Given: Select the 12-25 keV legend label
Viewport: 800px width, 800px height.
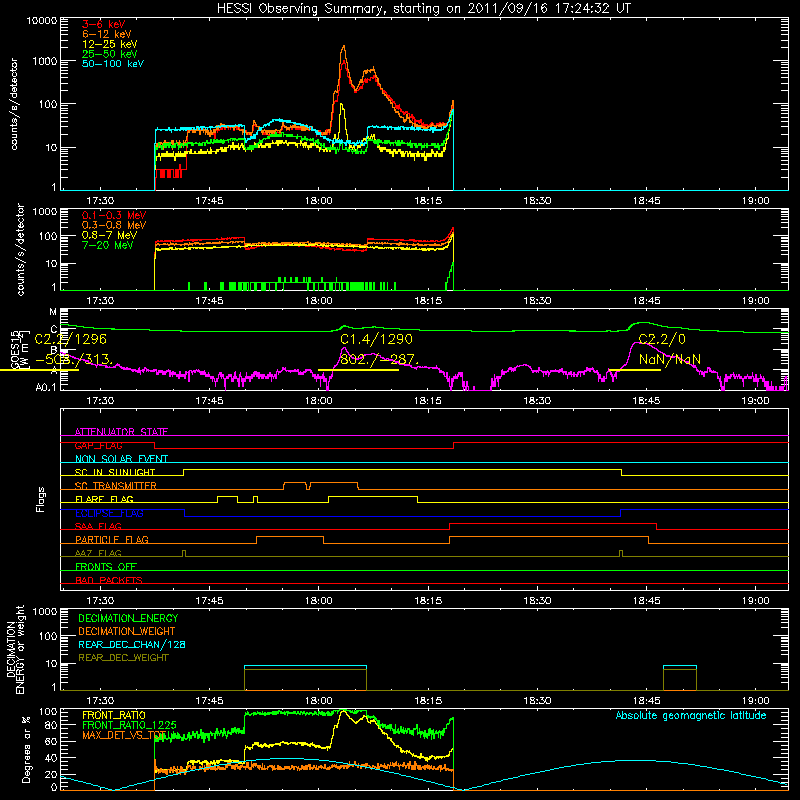Looking at the screenshot, I should 110,44.
